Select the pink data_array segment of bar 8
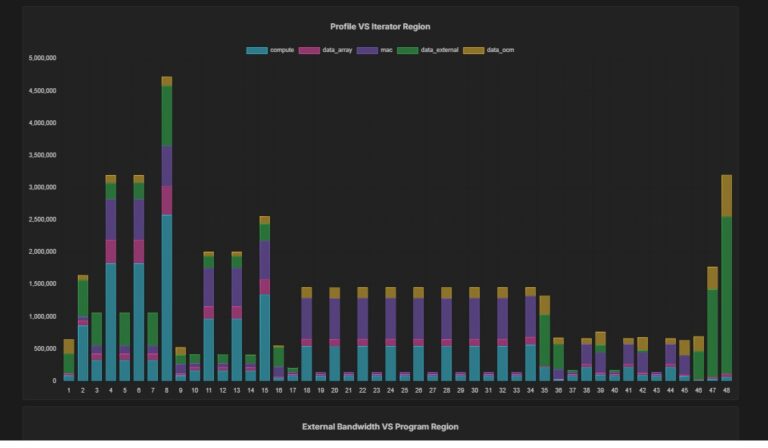The image size is (768, 448). point(167,200)
